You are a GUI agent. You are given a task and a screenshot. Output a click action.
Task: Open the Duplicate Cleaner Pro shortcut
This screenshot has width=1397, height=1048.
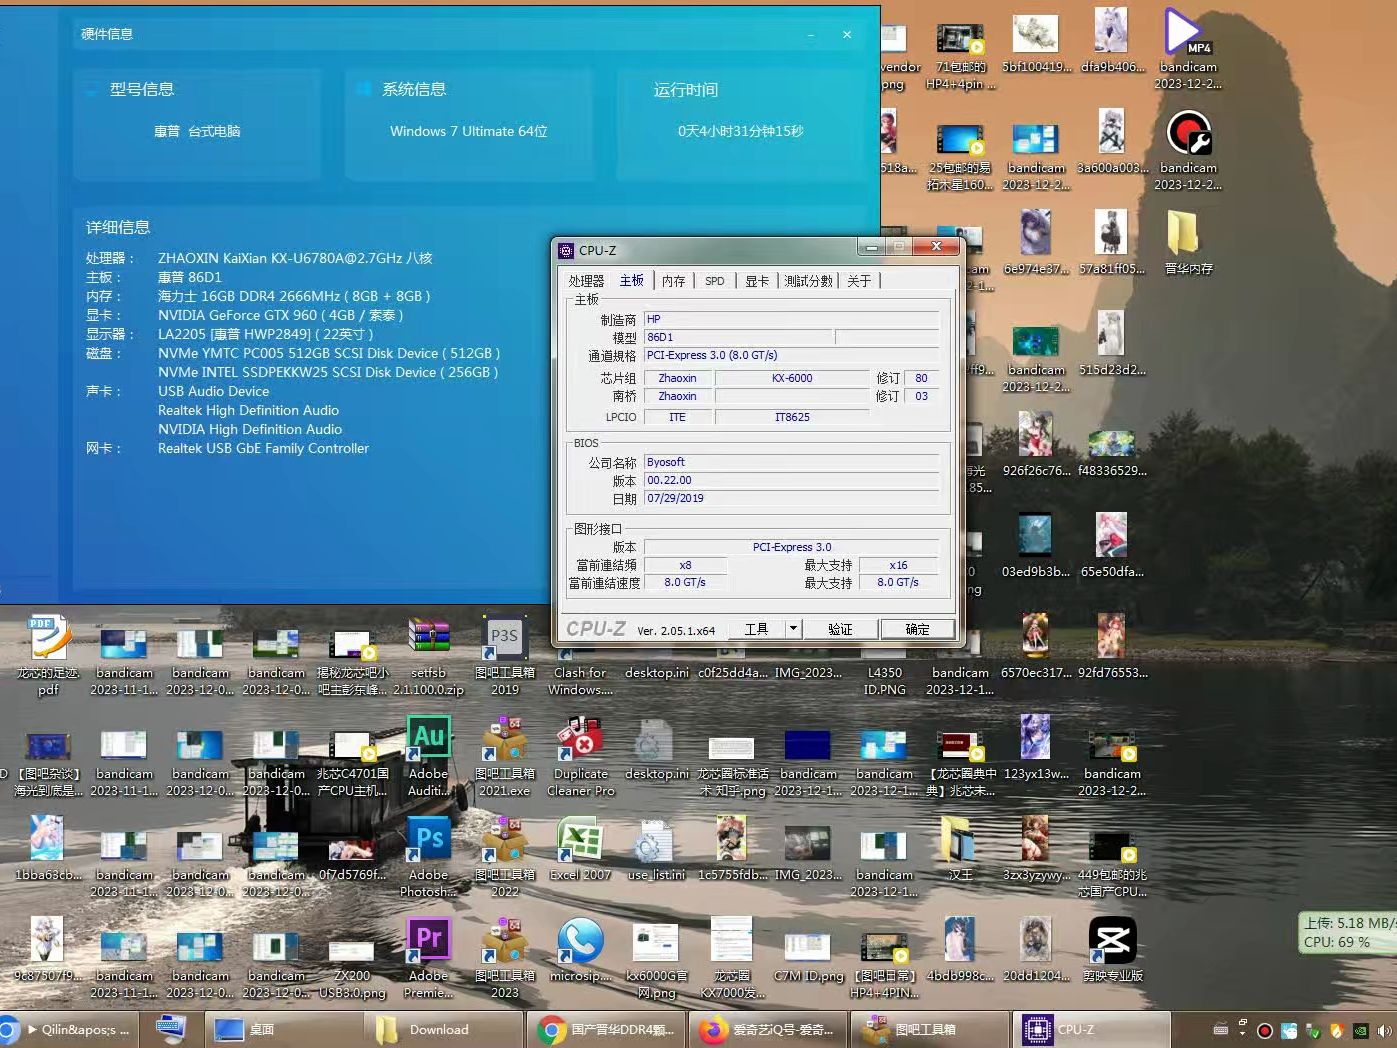tap(580, 756)
